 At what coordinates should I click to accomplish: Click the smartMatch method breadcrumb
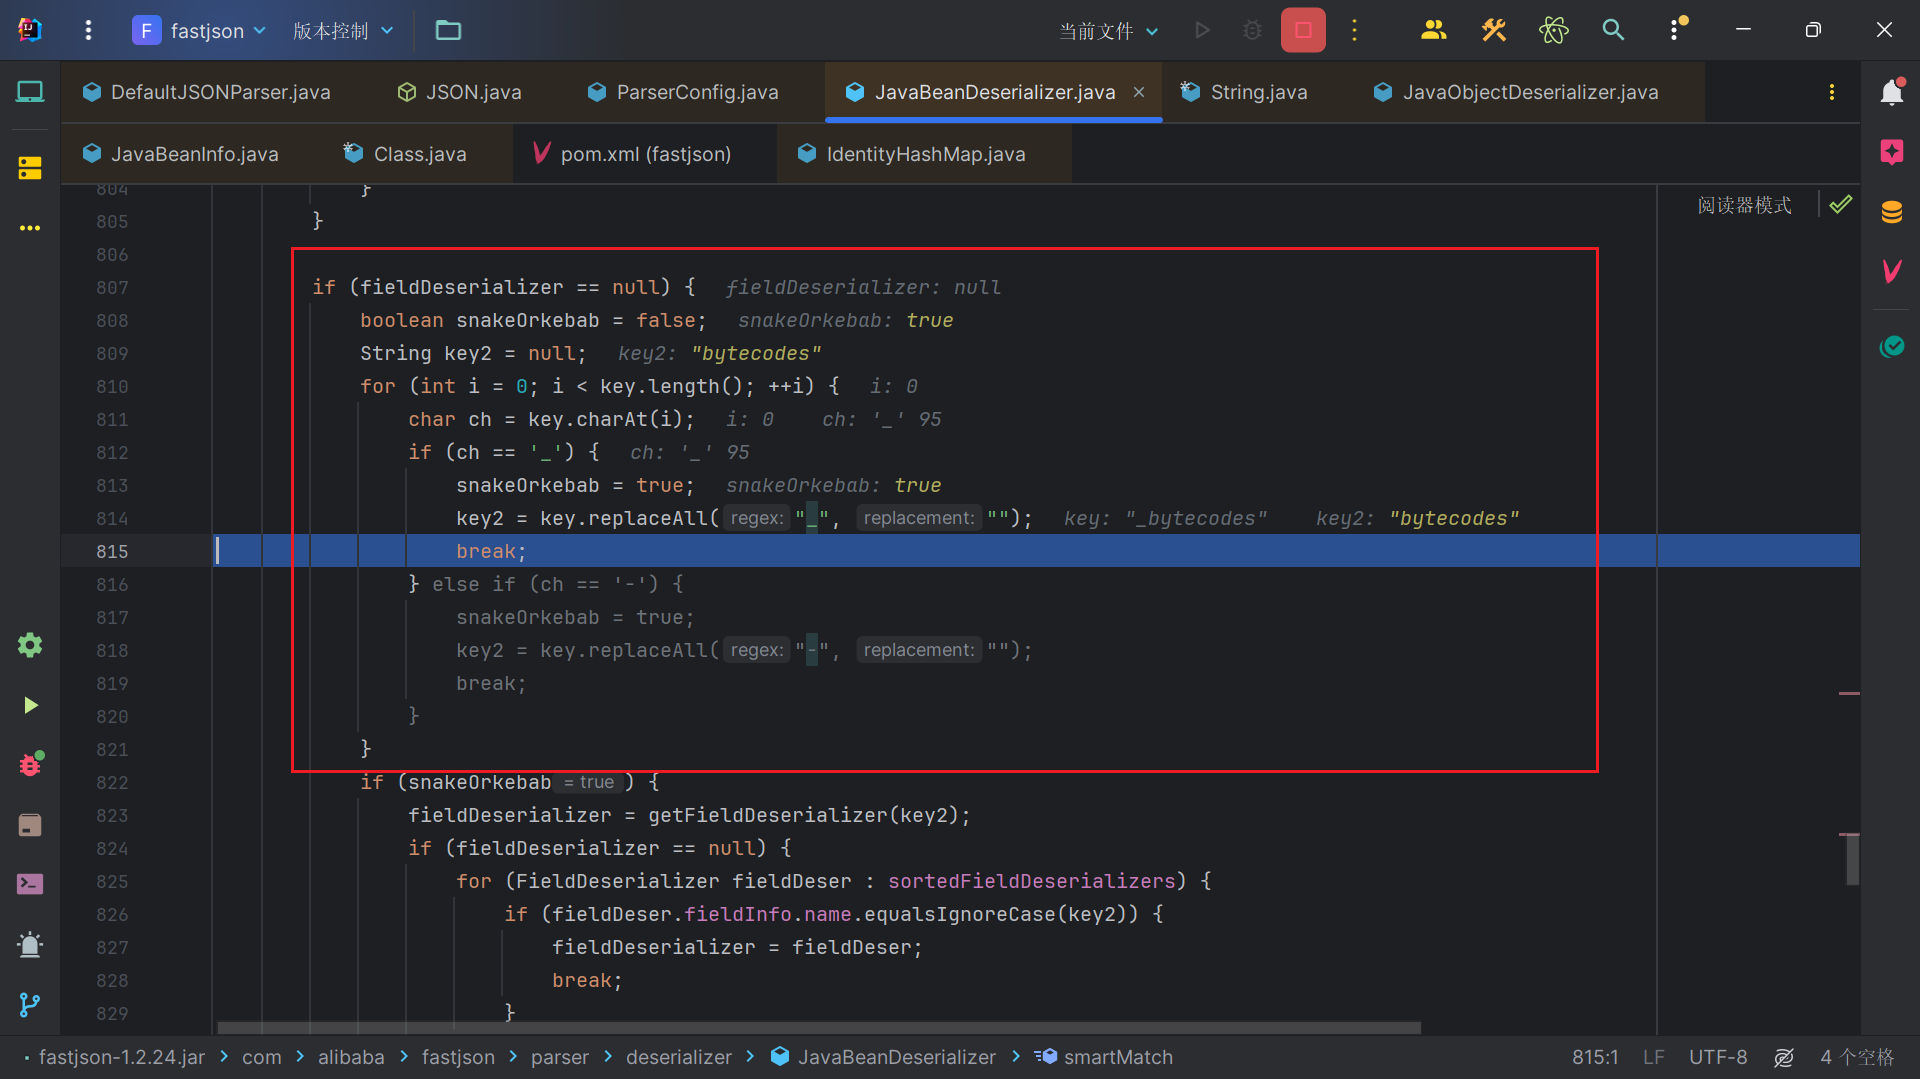tap(1104, 1057)
